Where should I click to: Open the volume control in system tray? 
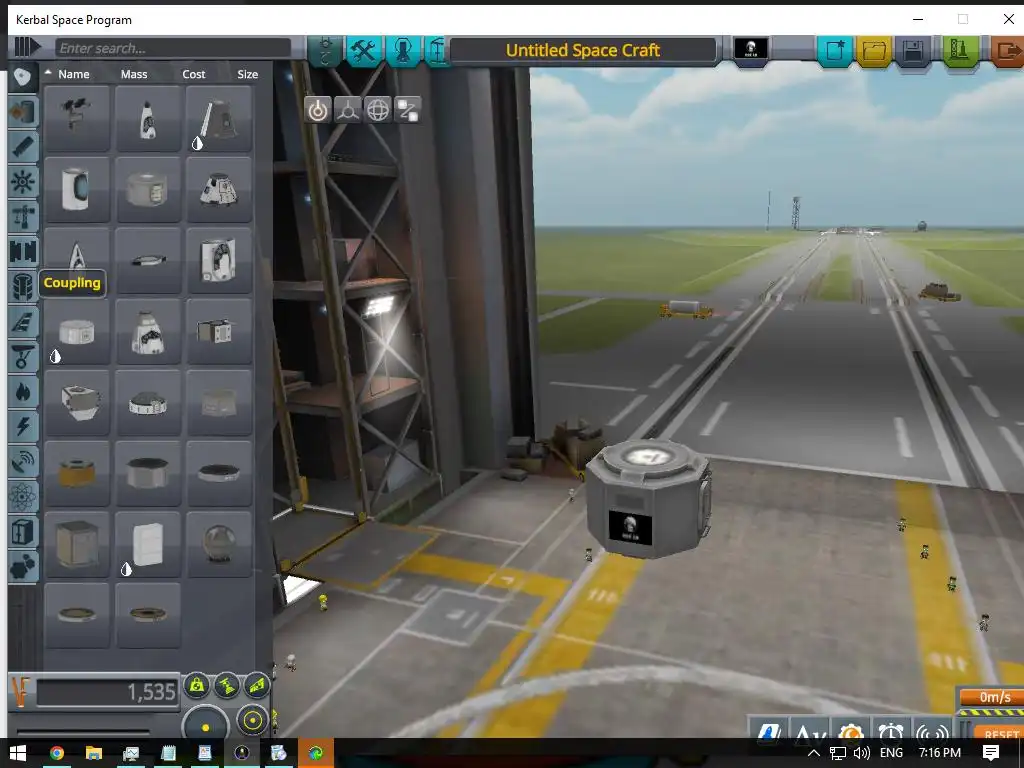coord(861,753)
